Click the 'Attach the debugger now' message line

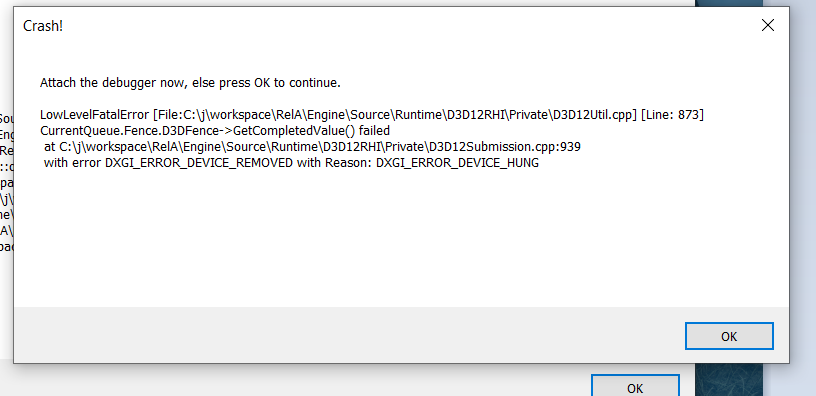pyautogui.click(x=190, y=82)
